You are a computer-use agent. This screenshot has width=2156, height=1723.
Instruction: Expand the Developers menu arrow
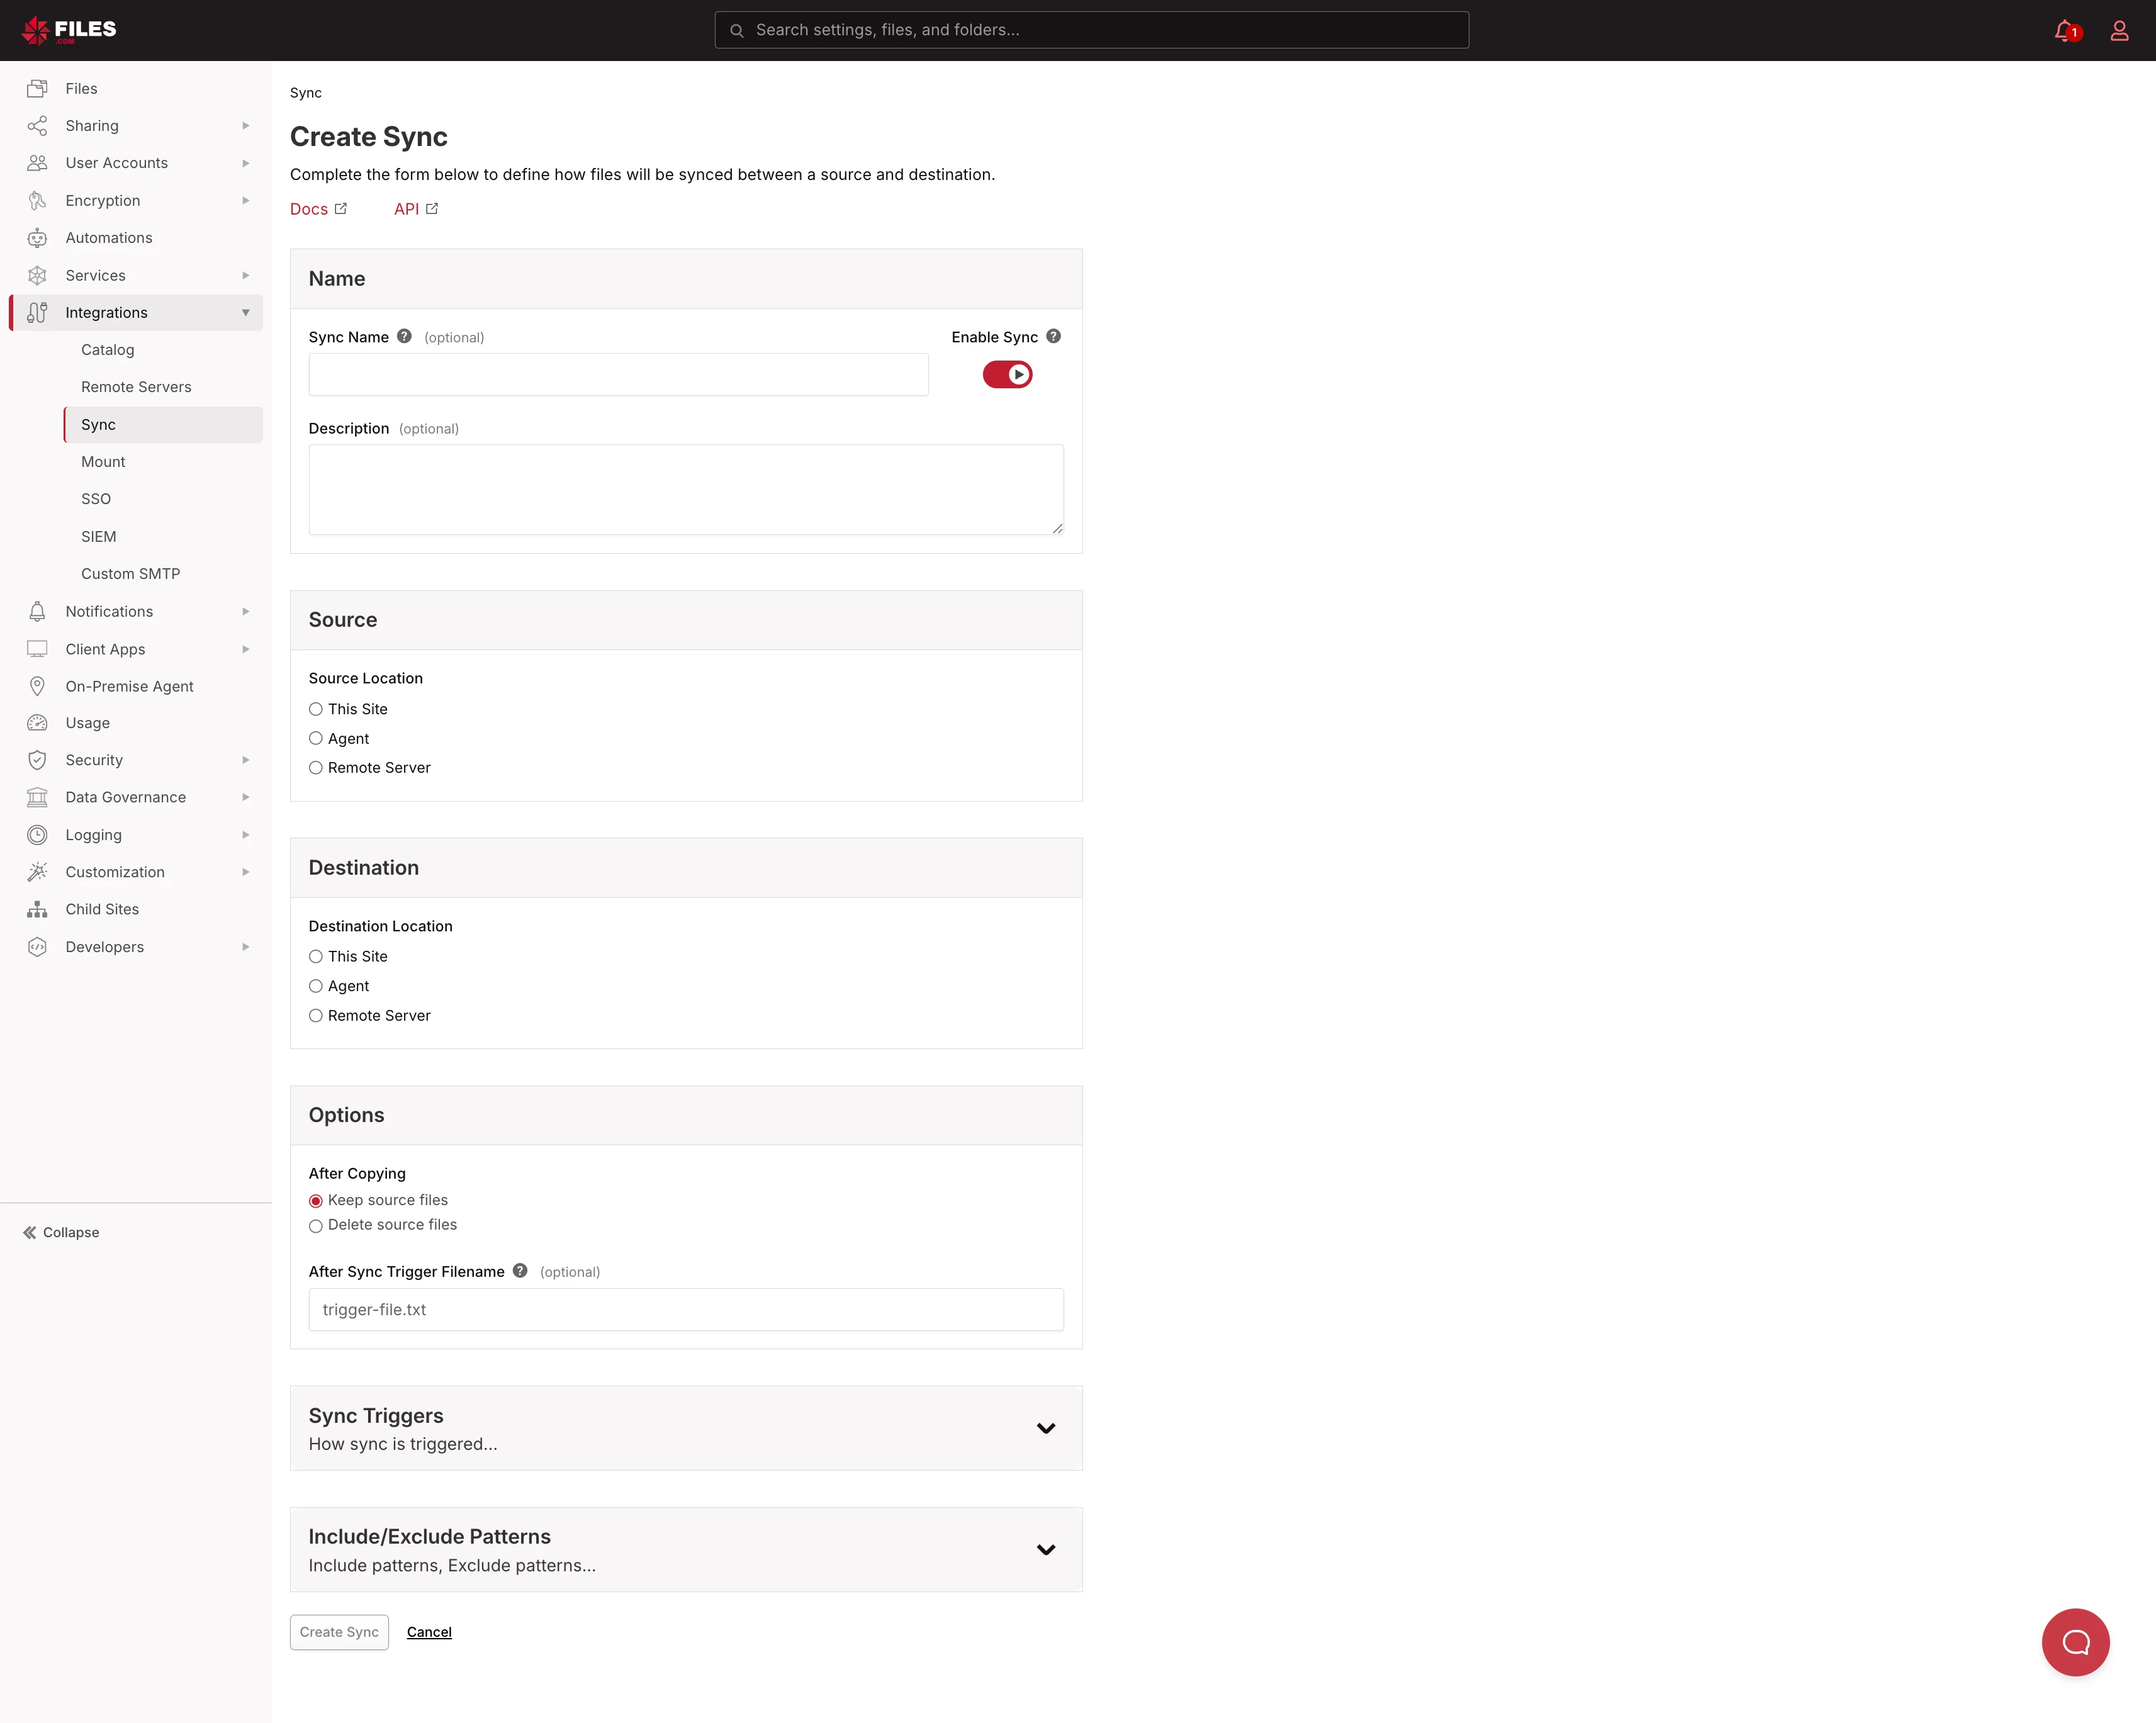pyautogui.click(x=245, y=947)
